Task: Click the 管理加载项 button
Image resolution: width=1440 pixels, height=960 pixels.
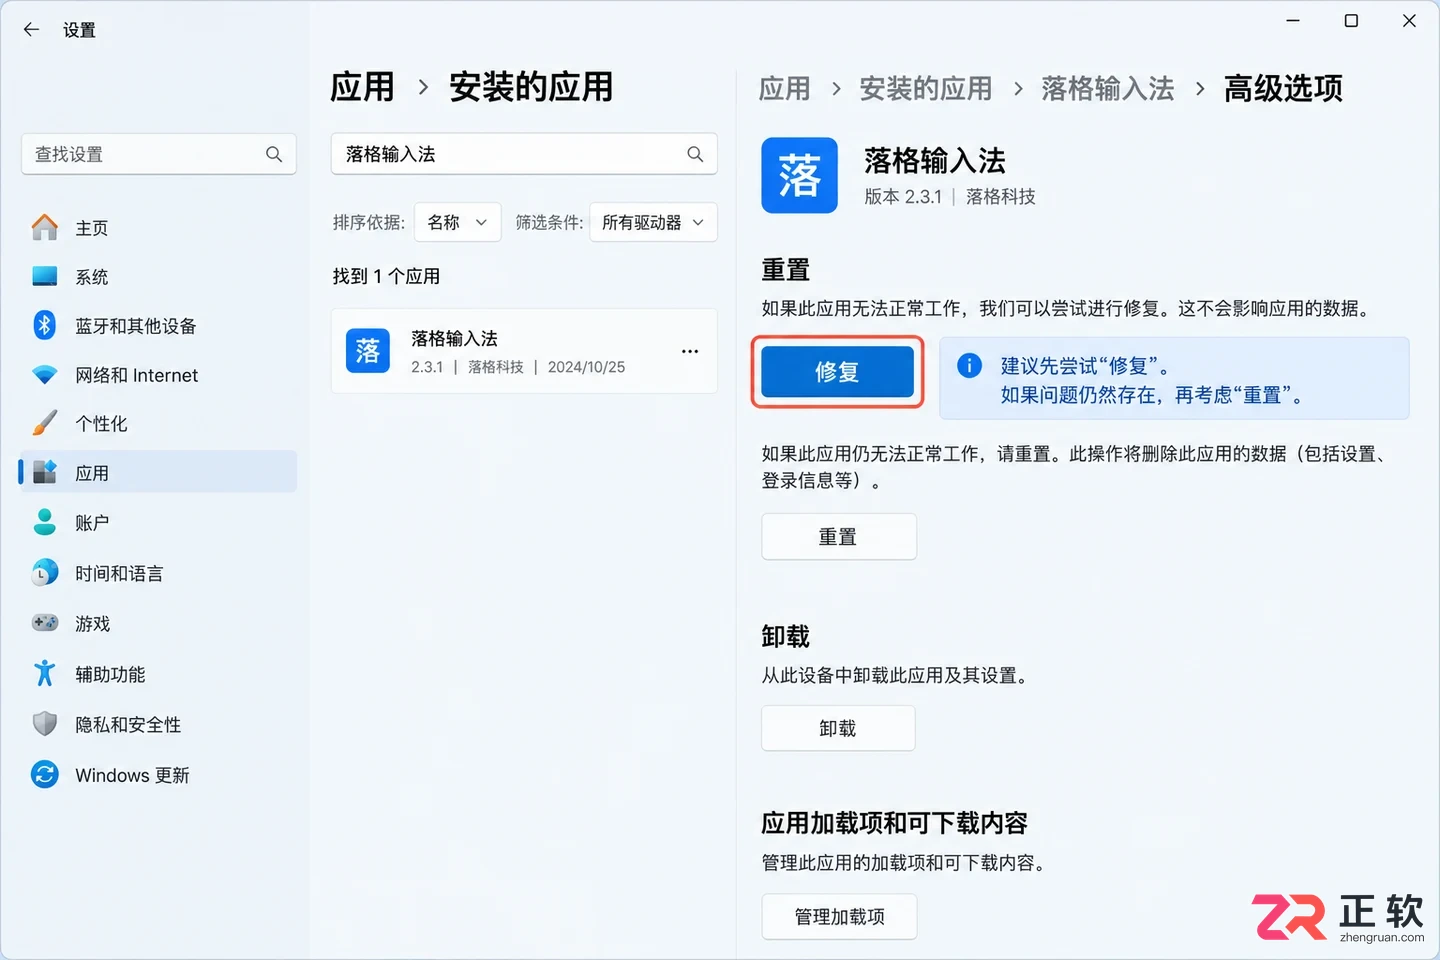Action: 839,916
